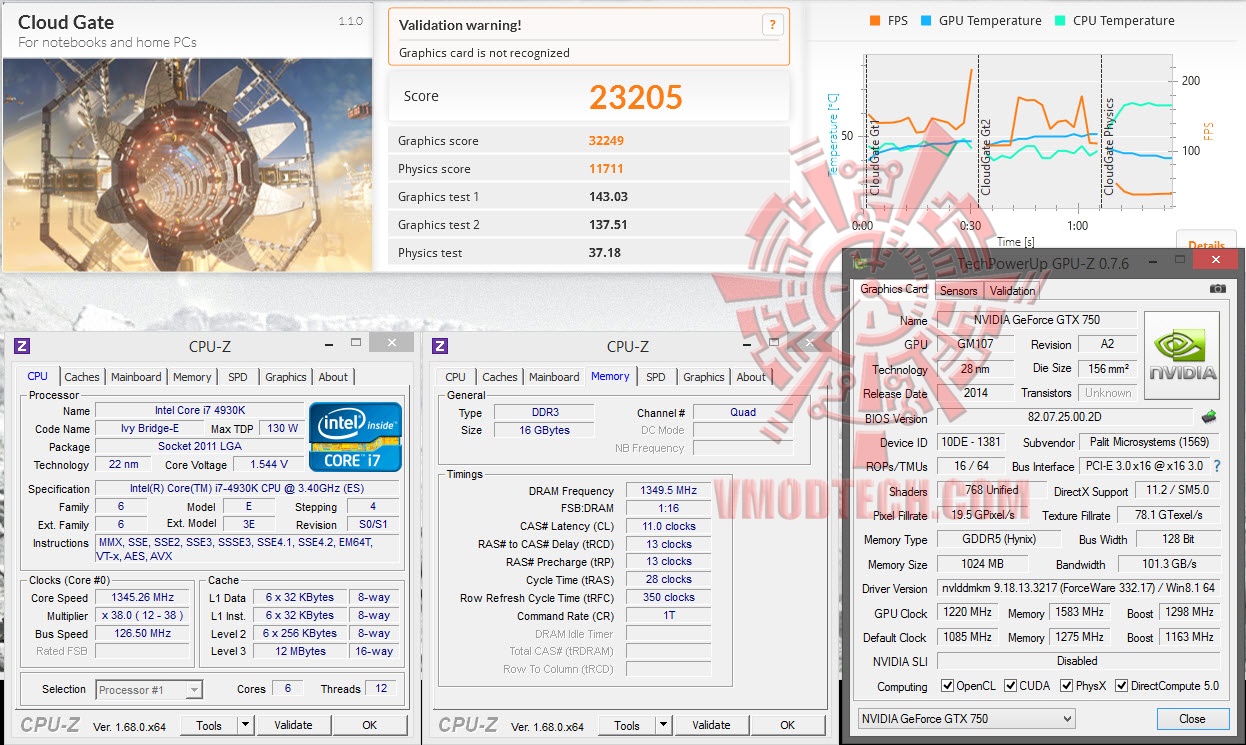
Task: Open the About tab in the processor CPU-Z window
Action: tap(333, 377)
